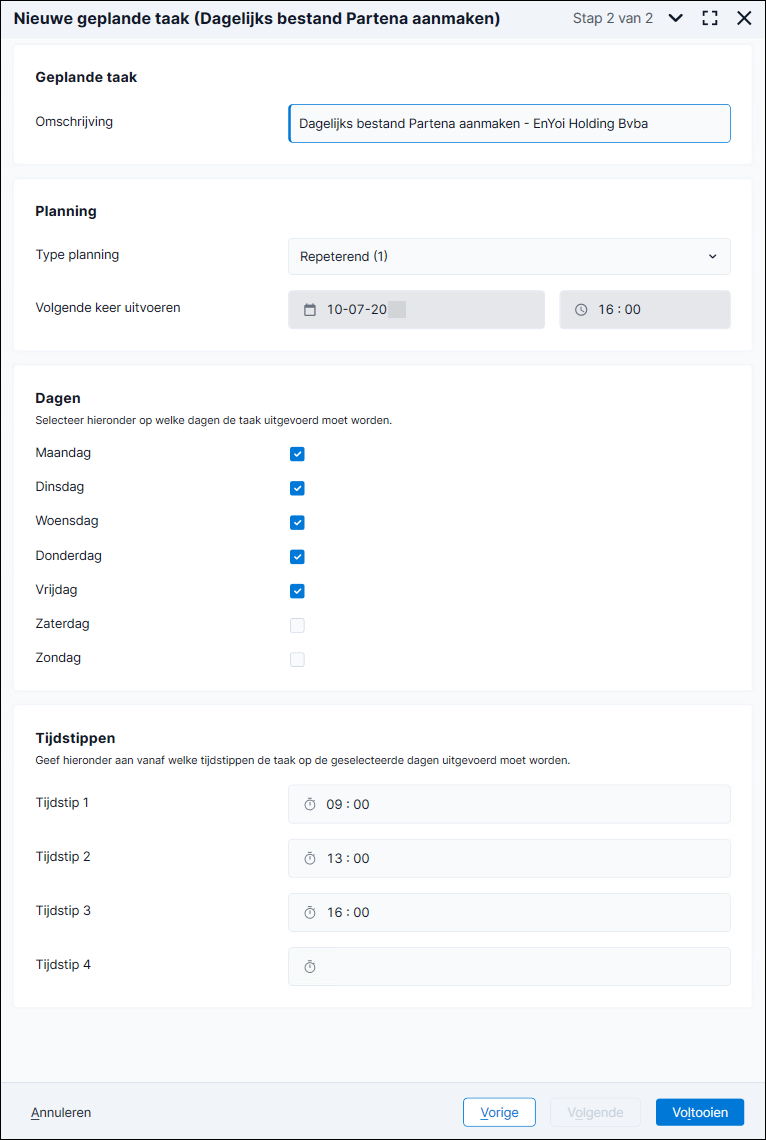
Task: Click the Omschrijving text field
Action: pyautogui.click(x=509, y=124)
